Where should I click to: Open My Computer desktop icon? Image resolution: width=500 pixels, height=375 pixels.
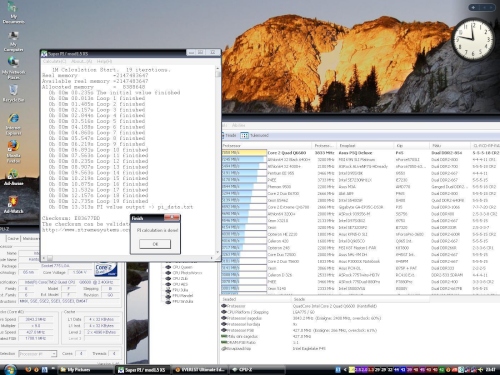click(x=13, y=41)
